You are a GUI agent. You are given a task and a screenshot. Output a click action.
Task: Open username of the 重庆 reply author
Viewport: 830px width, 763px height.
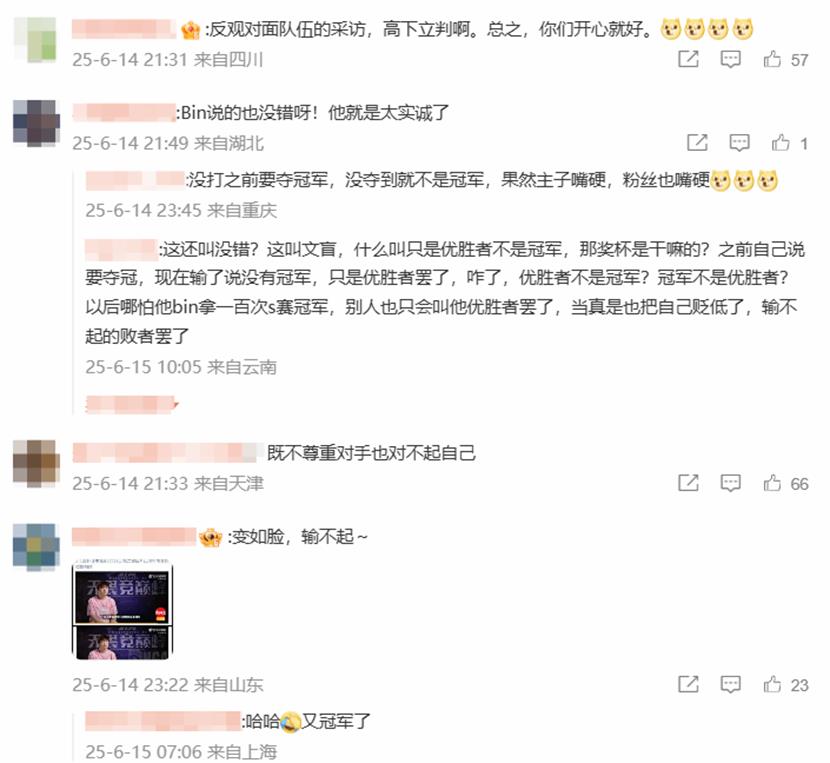pos(134,180)
